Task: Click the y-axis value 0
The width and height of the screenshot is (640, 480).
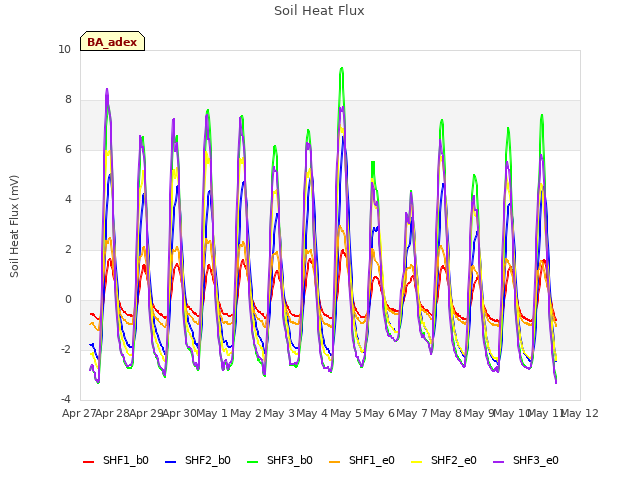Action: point(68,300)
